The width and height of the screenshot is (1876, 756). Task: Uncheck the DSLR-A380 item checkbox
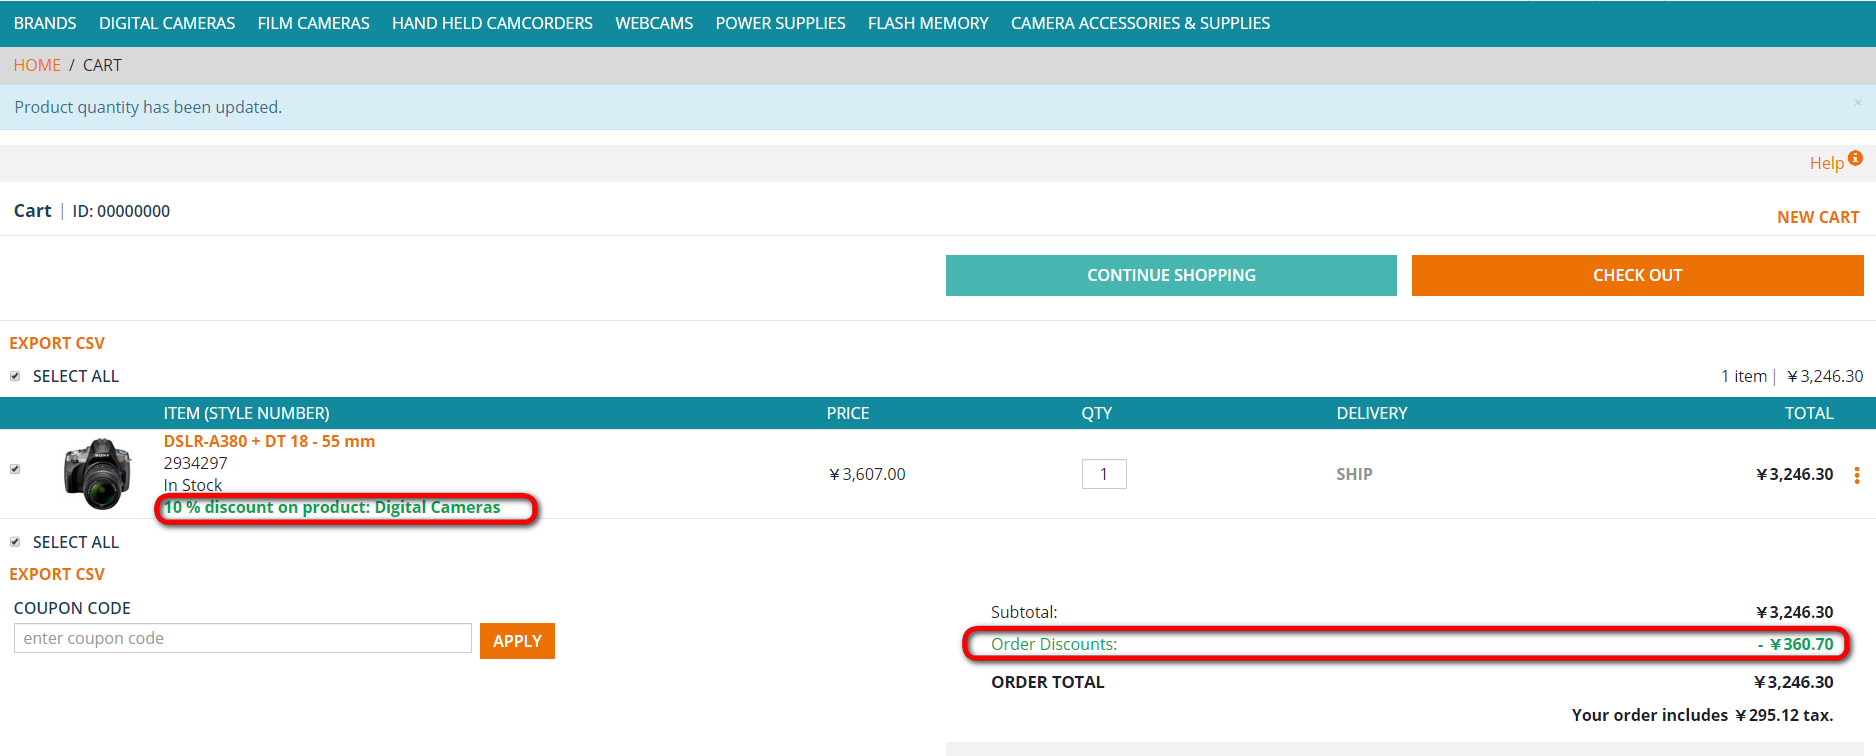point(15,469)
